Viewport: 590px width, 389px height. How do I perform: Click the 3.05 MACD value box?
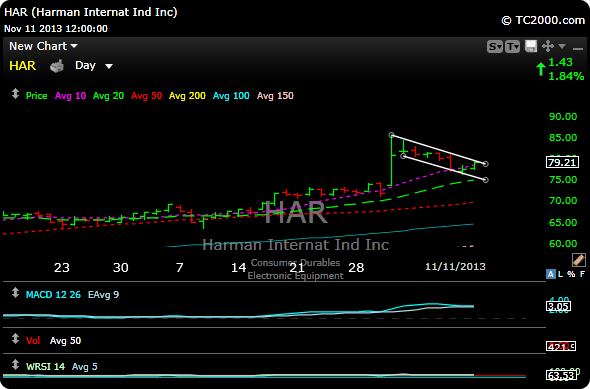[558, 306]
